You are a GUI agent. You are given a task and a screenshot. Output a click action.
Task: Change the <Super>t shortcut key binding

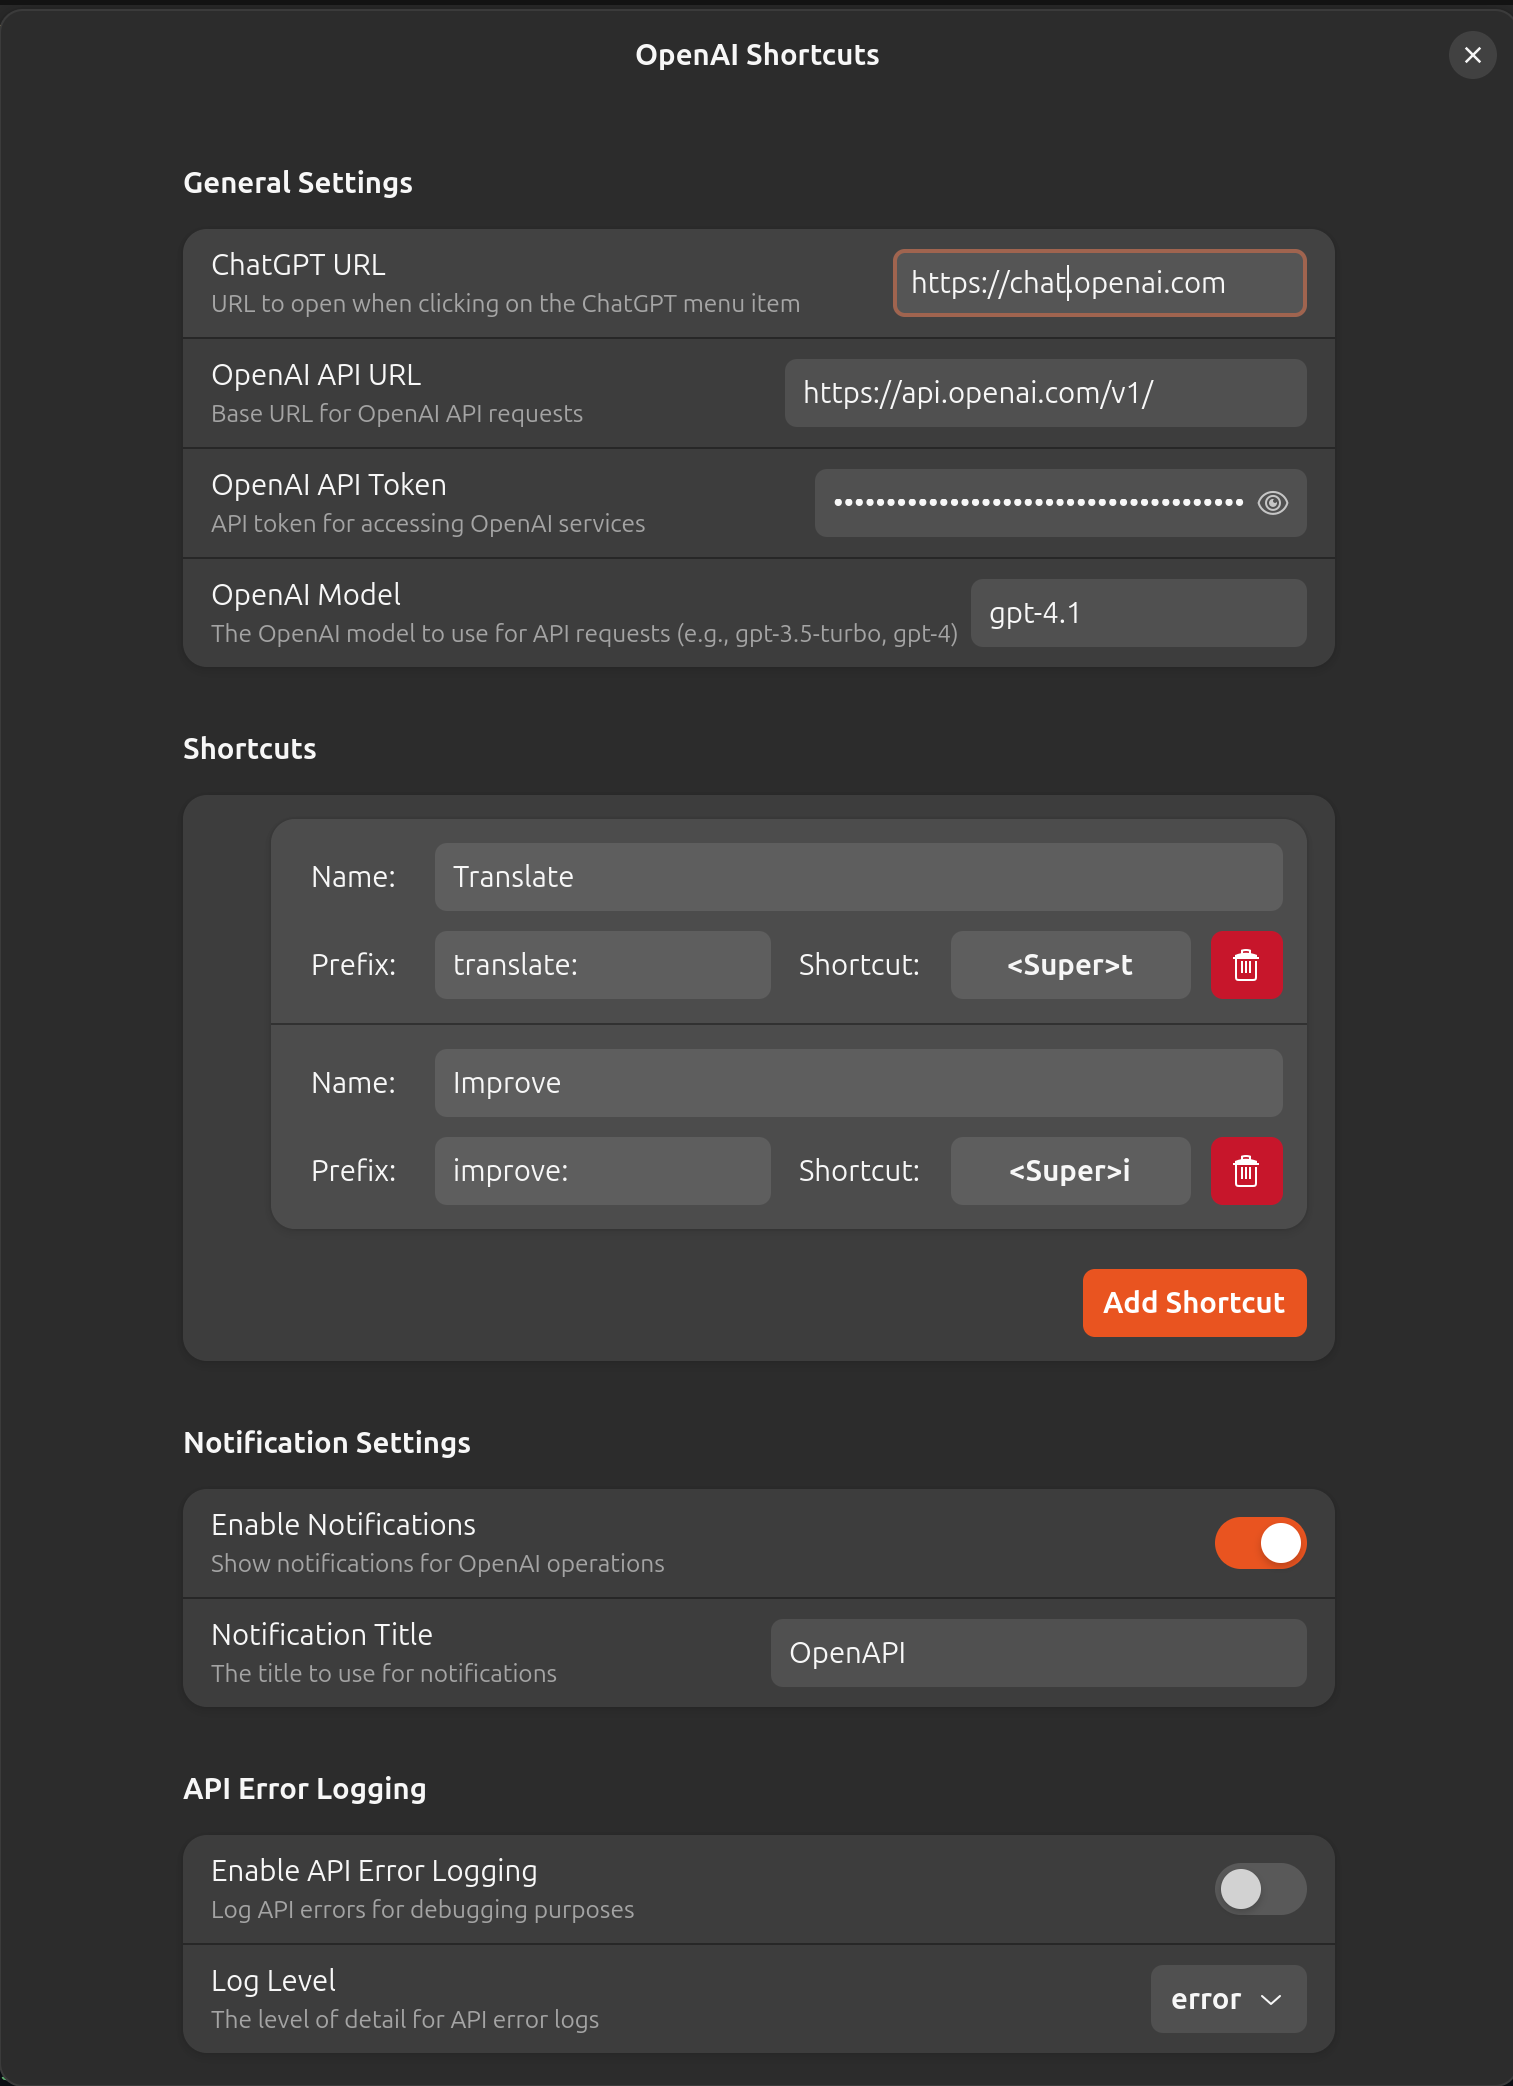(1070, 965)
